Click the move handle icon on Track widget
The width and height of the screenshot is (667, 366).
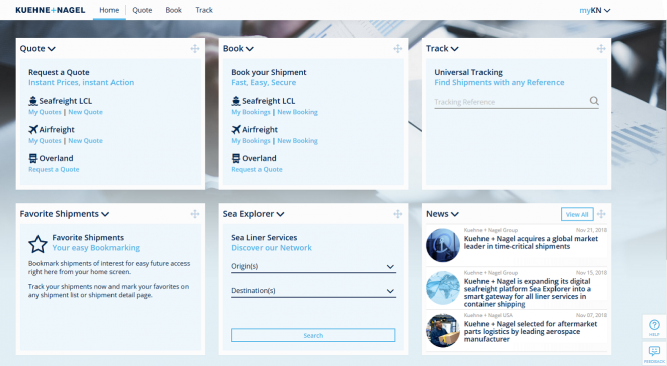click(x=601, y=49)
